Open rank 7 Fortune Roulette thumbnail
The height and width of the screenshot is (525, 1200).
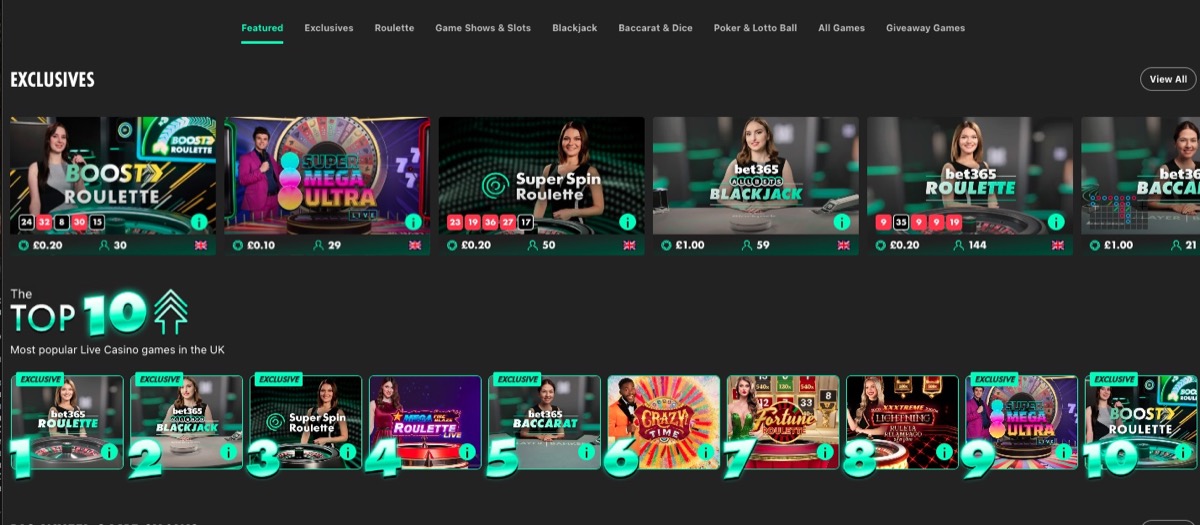pos(783,422)
